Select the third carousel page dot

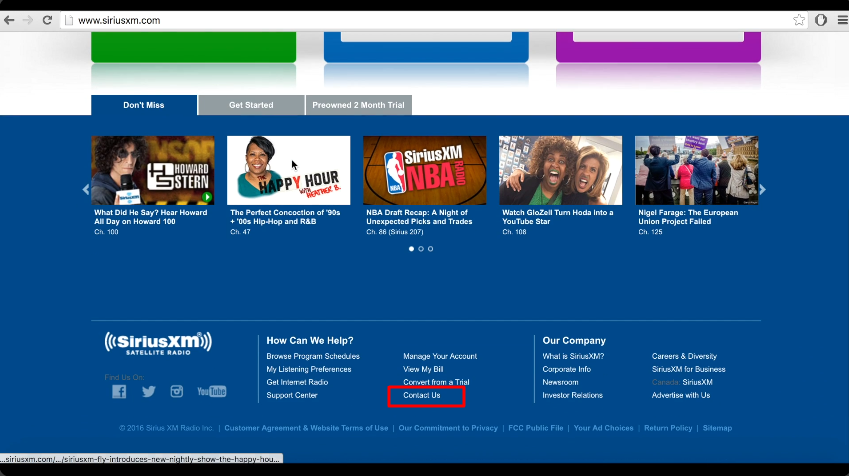430,249
